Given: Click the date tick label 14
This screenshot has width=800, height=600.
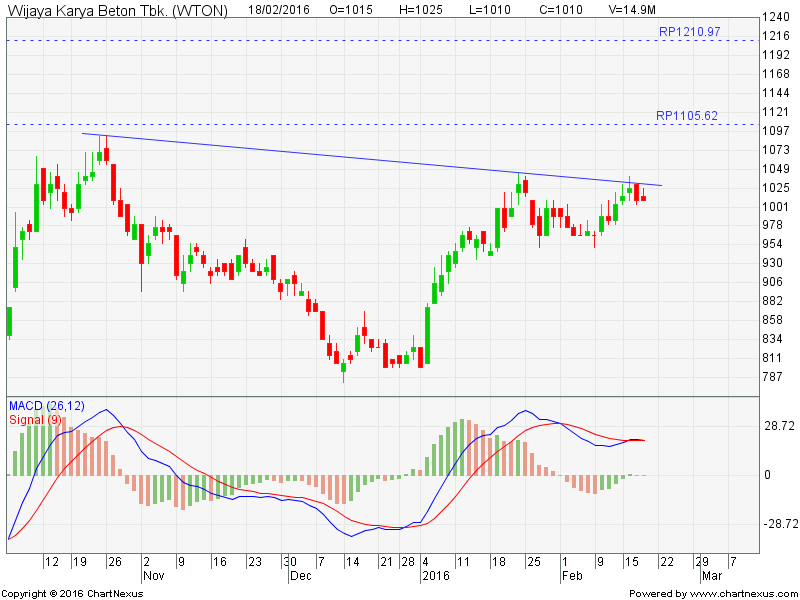Looking at the screenshot, I should pos(353,562).
